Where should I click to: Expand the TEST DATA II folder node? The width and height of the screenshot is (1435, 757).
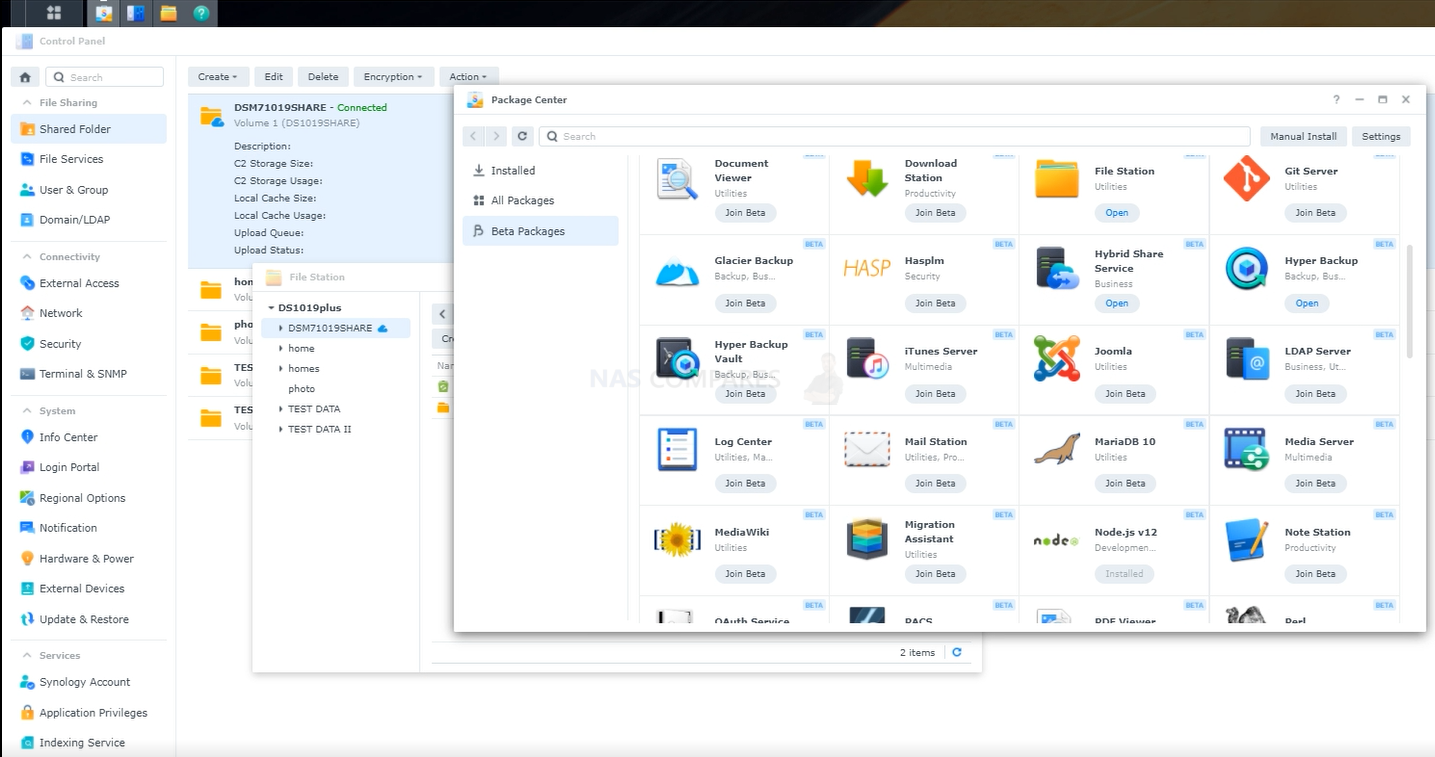(281, 429)
